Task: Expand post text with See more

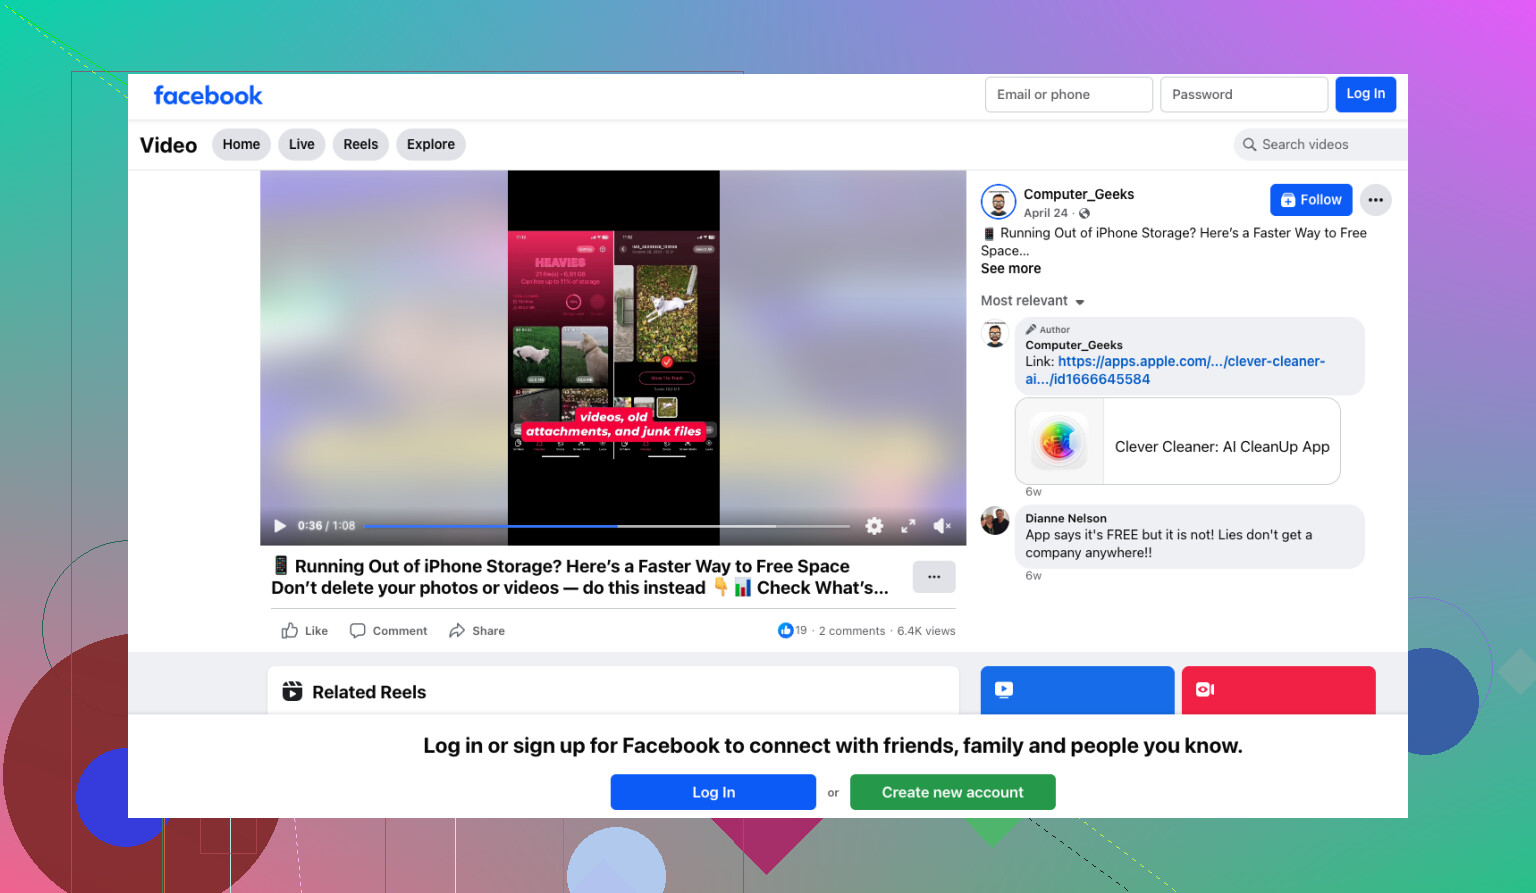Action: [x=1011, y=269]
